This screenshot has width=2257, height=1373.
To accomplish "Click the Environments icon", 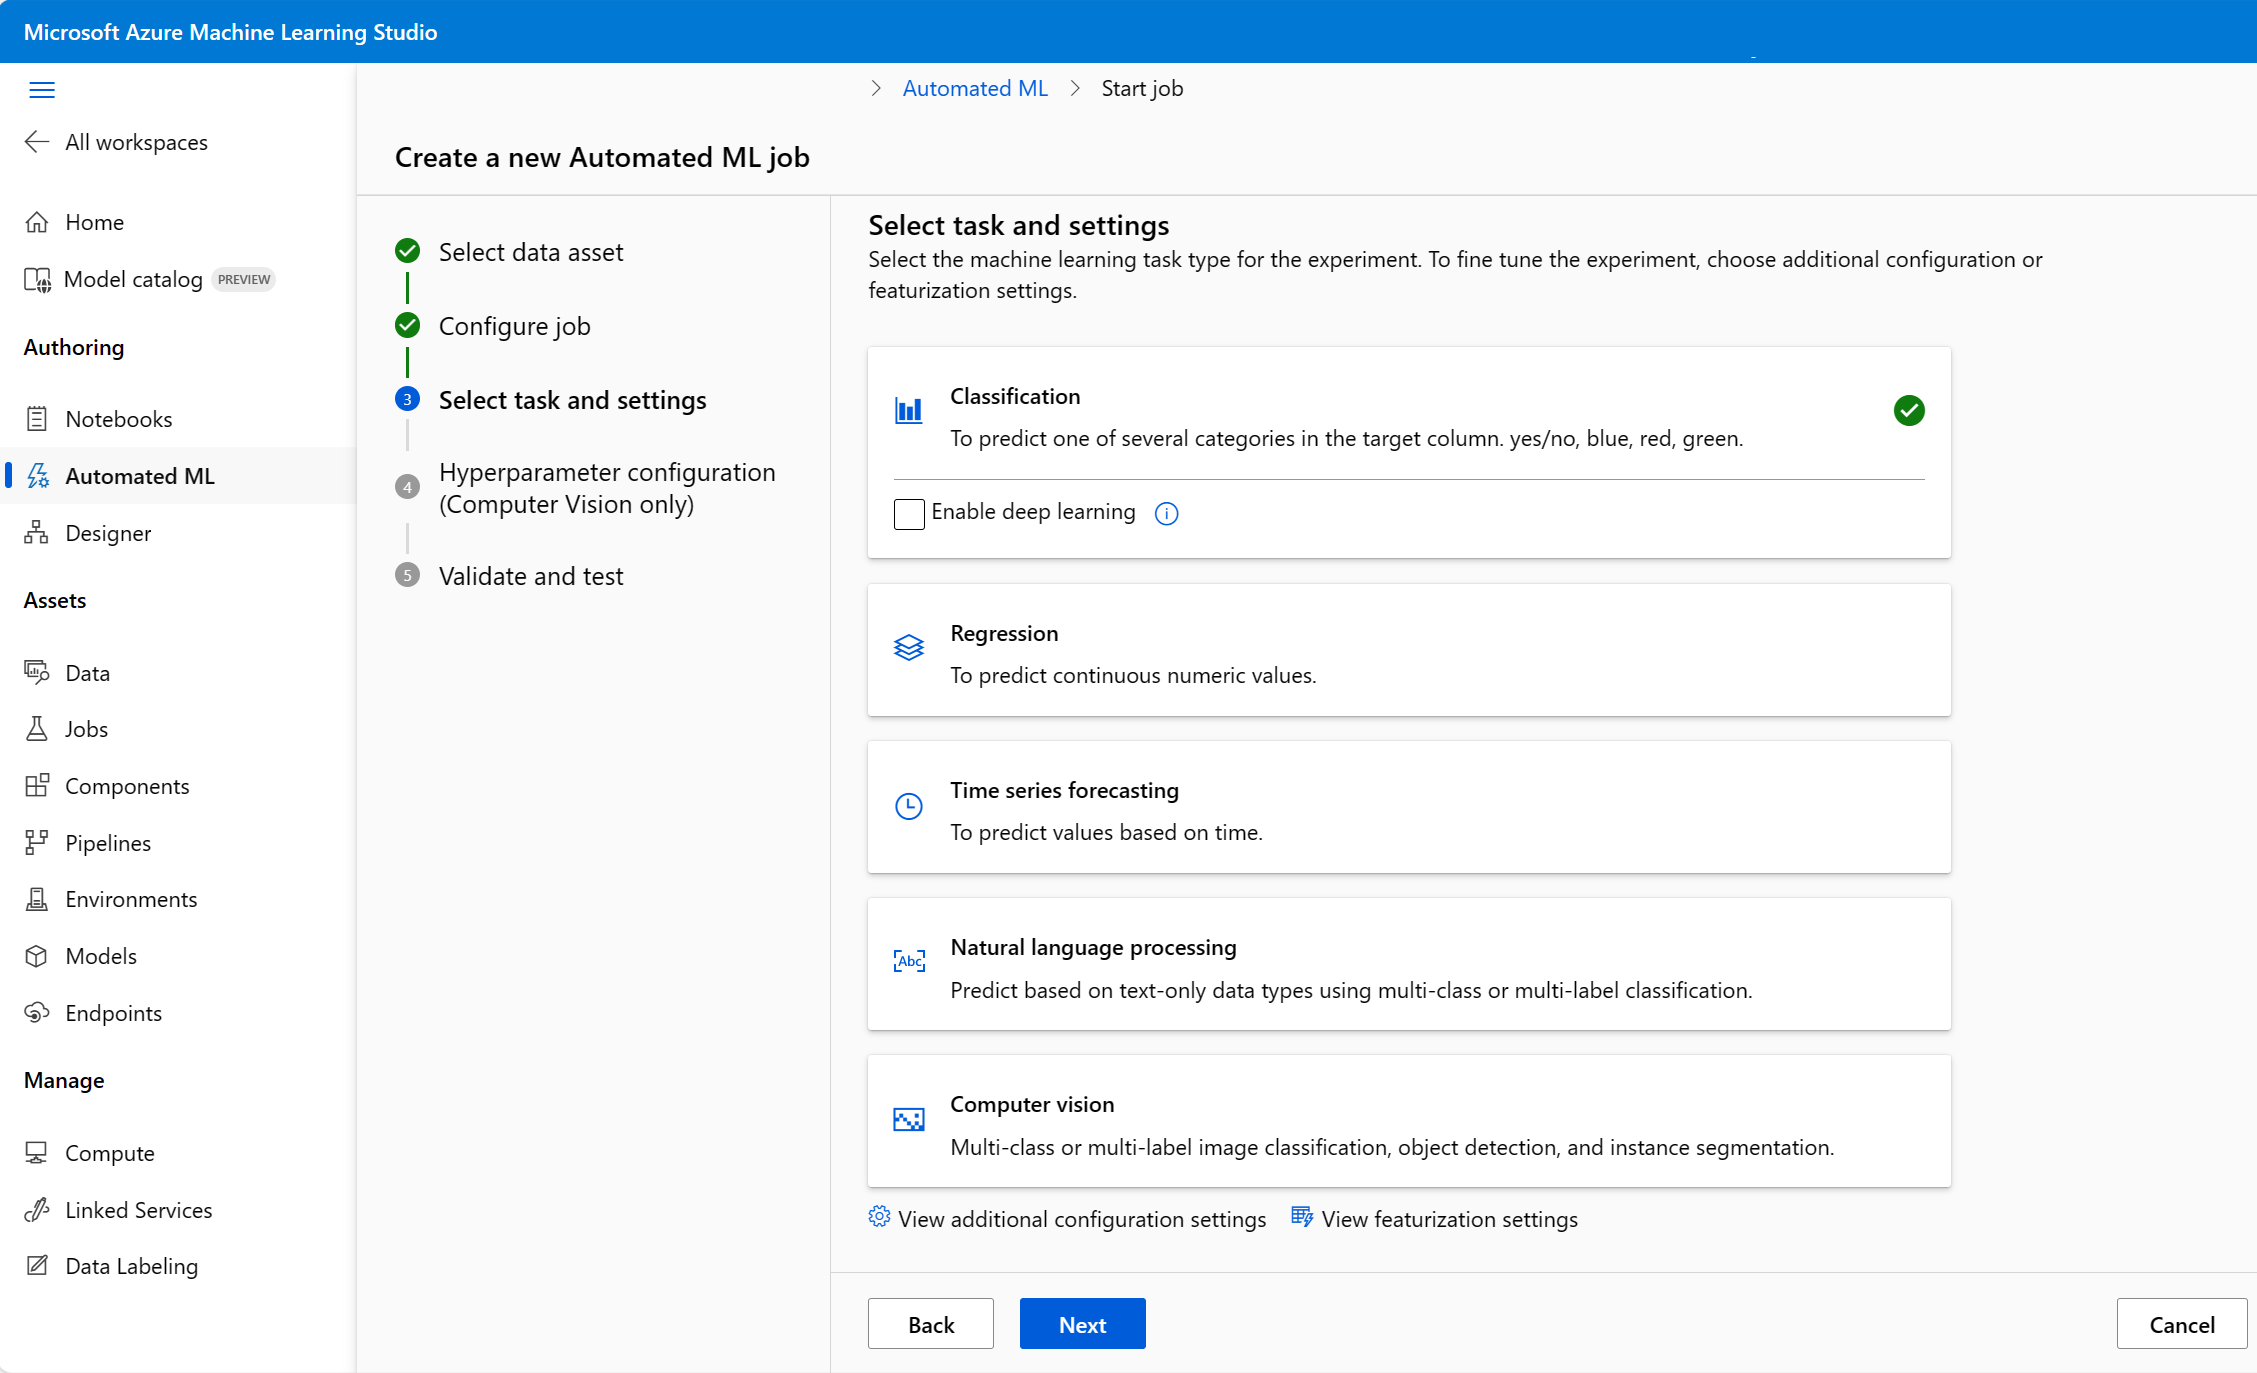I will coord(37,899).
